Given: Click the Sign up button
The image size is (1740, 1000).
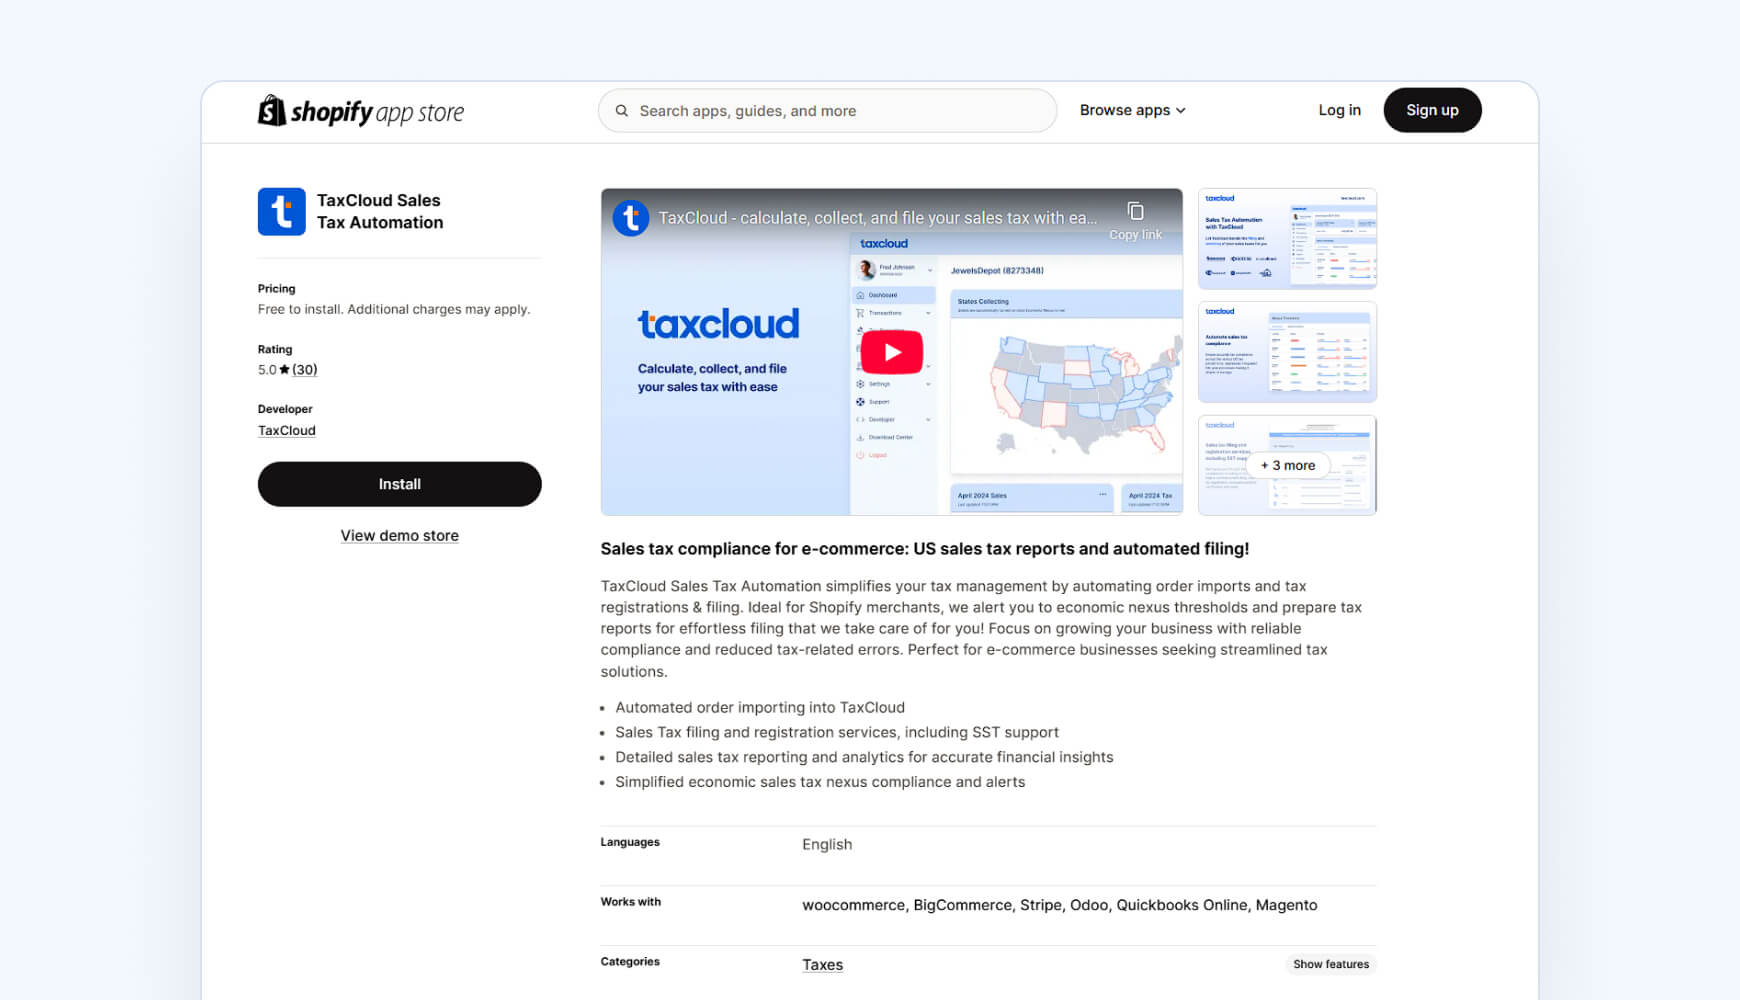Looking at the screenshot, I should tap(1432, 110).
